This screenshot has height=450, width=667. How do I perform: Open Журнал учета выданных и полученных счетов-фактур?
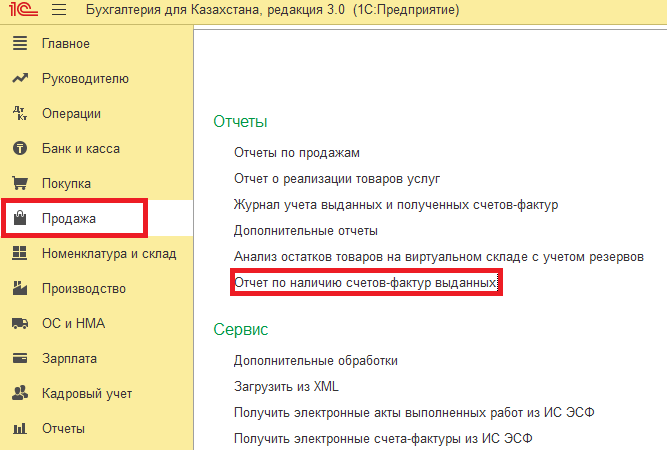[x=395, y=205]
